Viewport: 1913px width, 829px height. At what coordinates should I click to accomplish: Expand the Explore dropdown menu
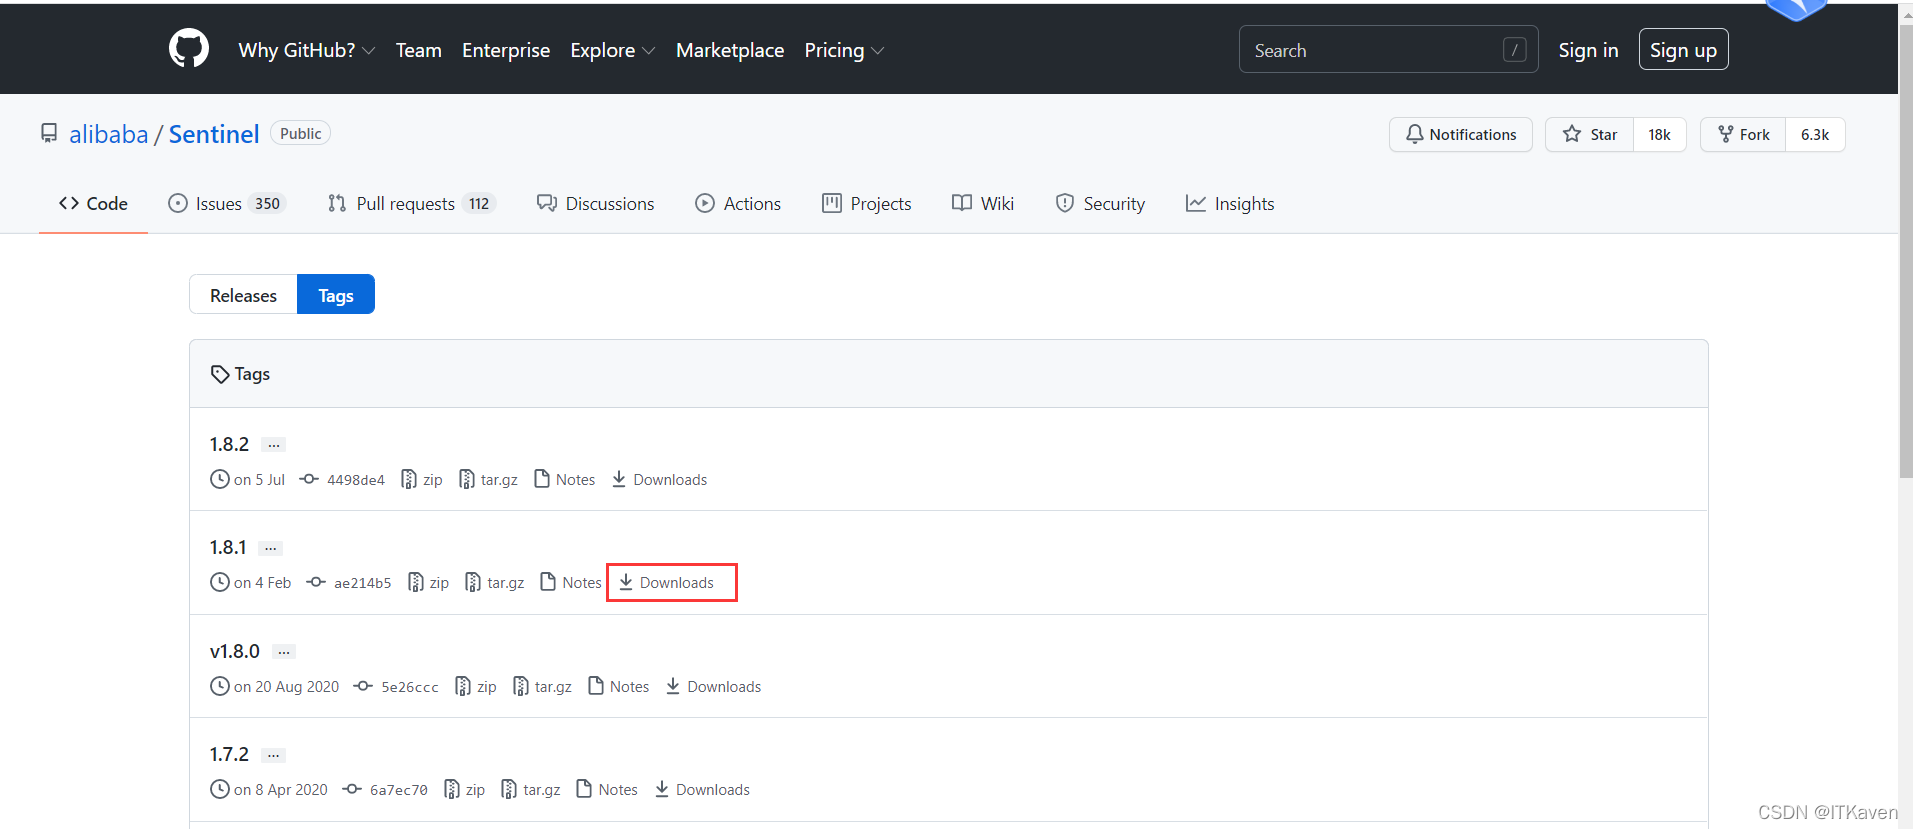click(x=612, y=50)
